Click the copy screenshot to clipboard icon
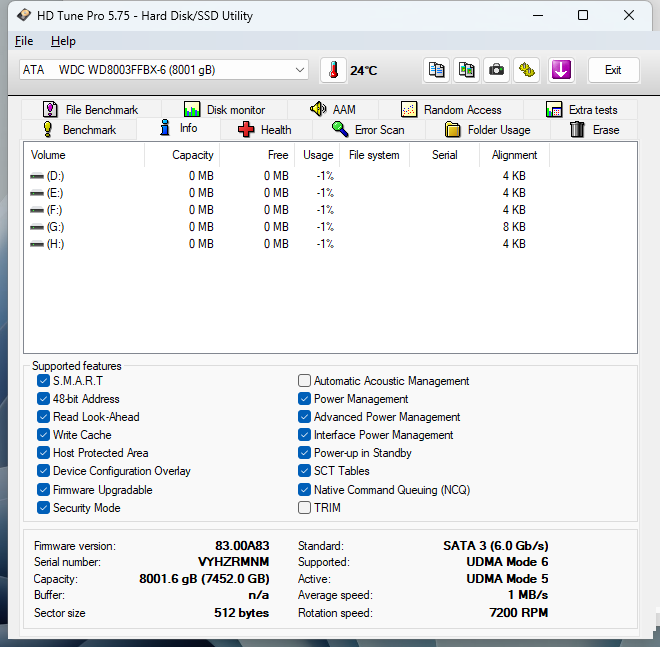This screenshot has height=647, width=660. point(466,70)
